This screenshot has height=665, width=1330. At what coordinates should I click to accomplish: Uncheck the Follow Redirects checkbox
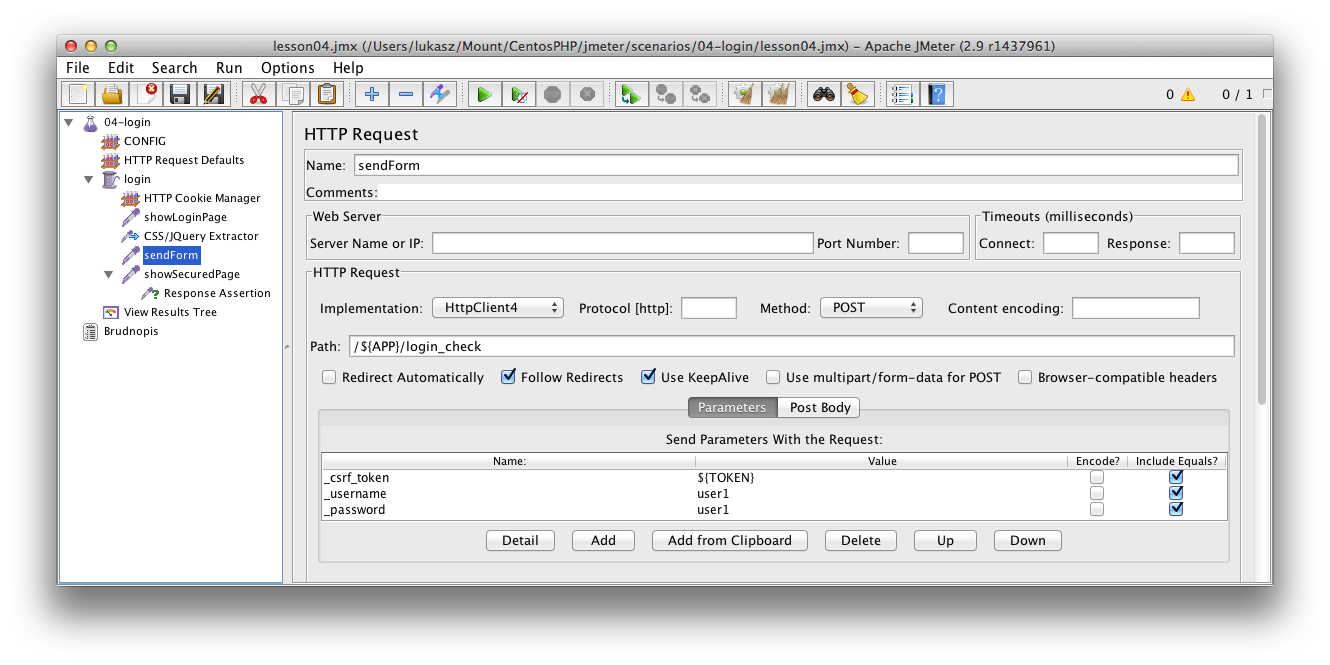(x=508, y=377)
